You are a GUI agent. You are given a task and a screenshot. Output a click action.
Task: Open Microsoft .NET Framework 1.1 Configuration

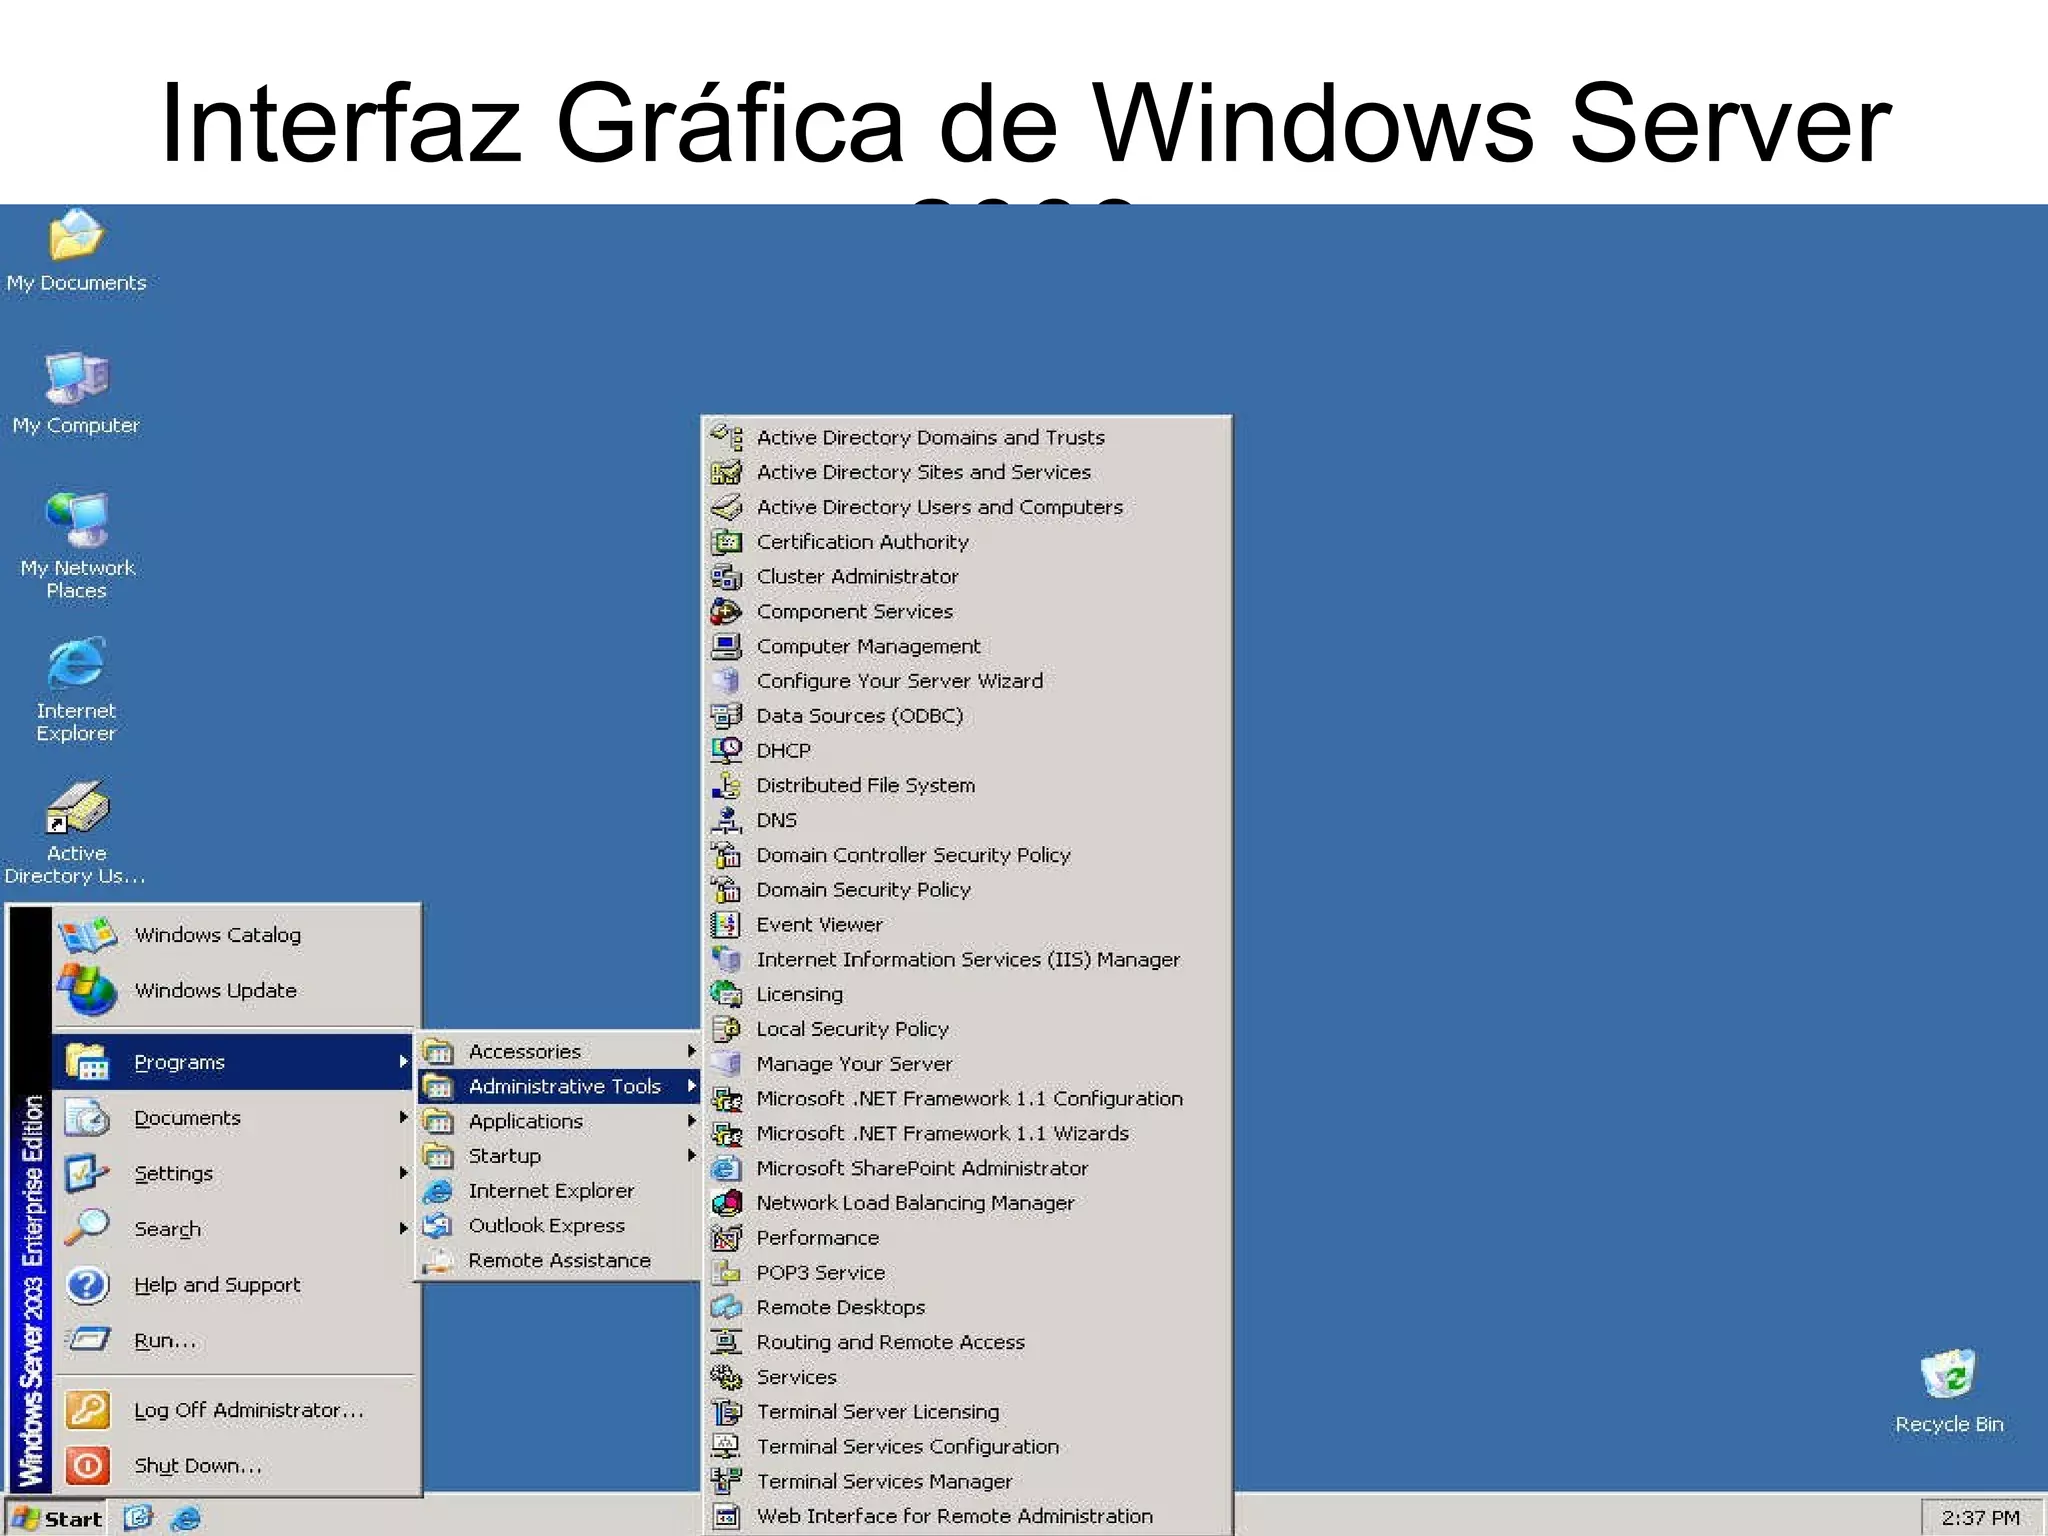(966, 1098)
